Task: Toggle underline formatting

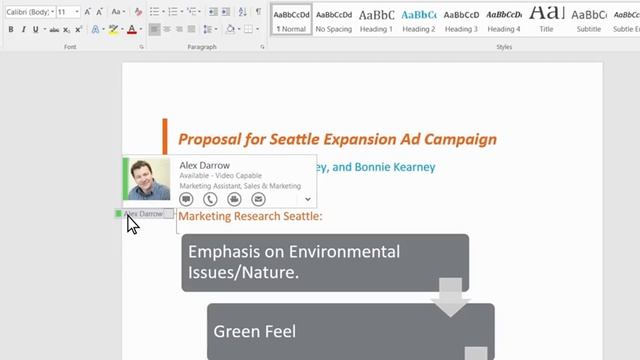Action: (x=36, y=30)
